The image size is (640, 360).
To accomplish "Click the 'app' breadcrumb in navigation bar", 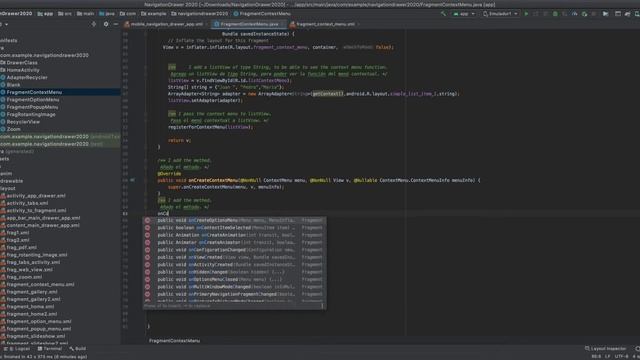I will point(45,14).
